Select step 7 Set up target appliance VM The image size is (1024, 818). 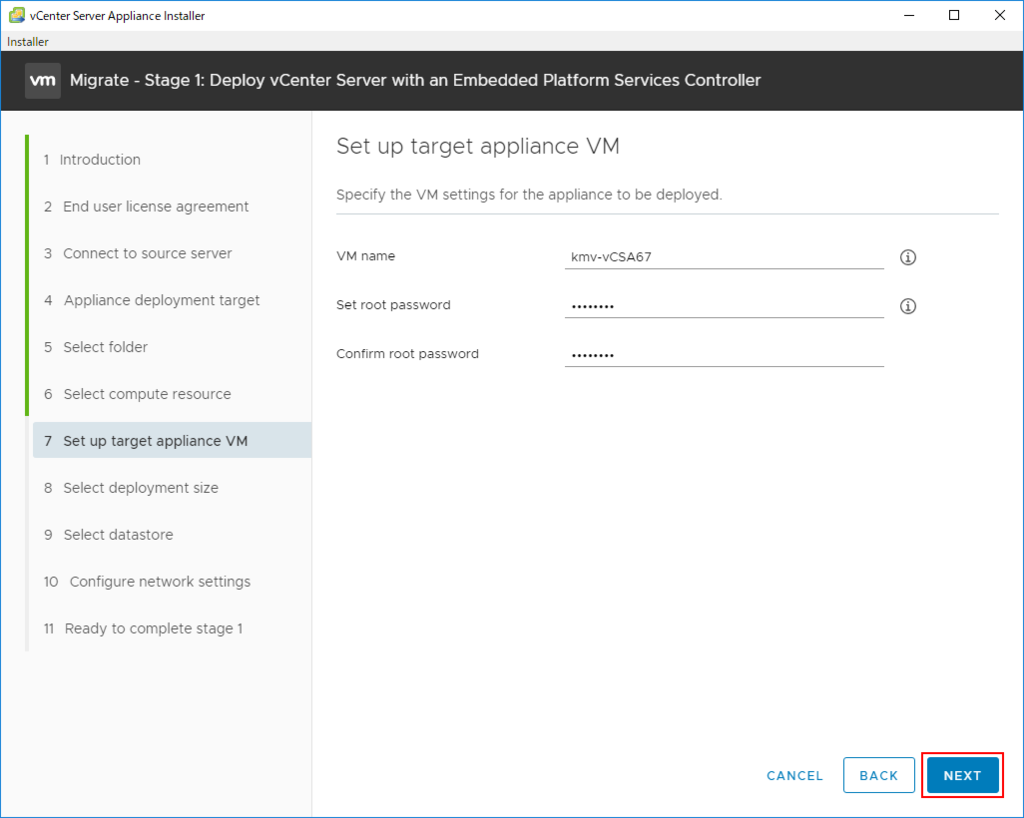pos(155,441)
